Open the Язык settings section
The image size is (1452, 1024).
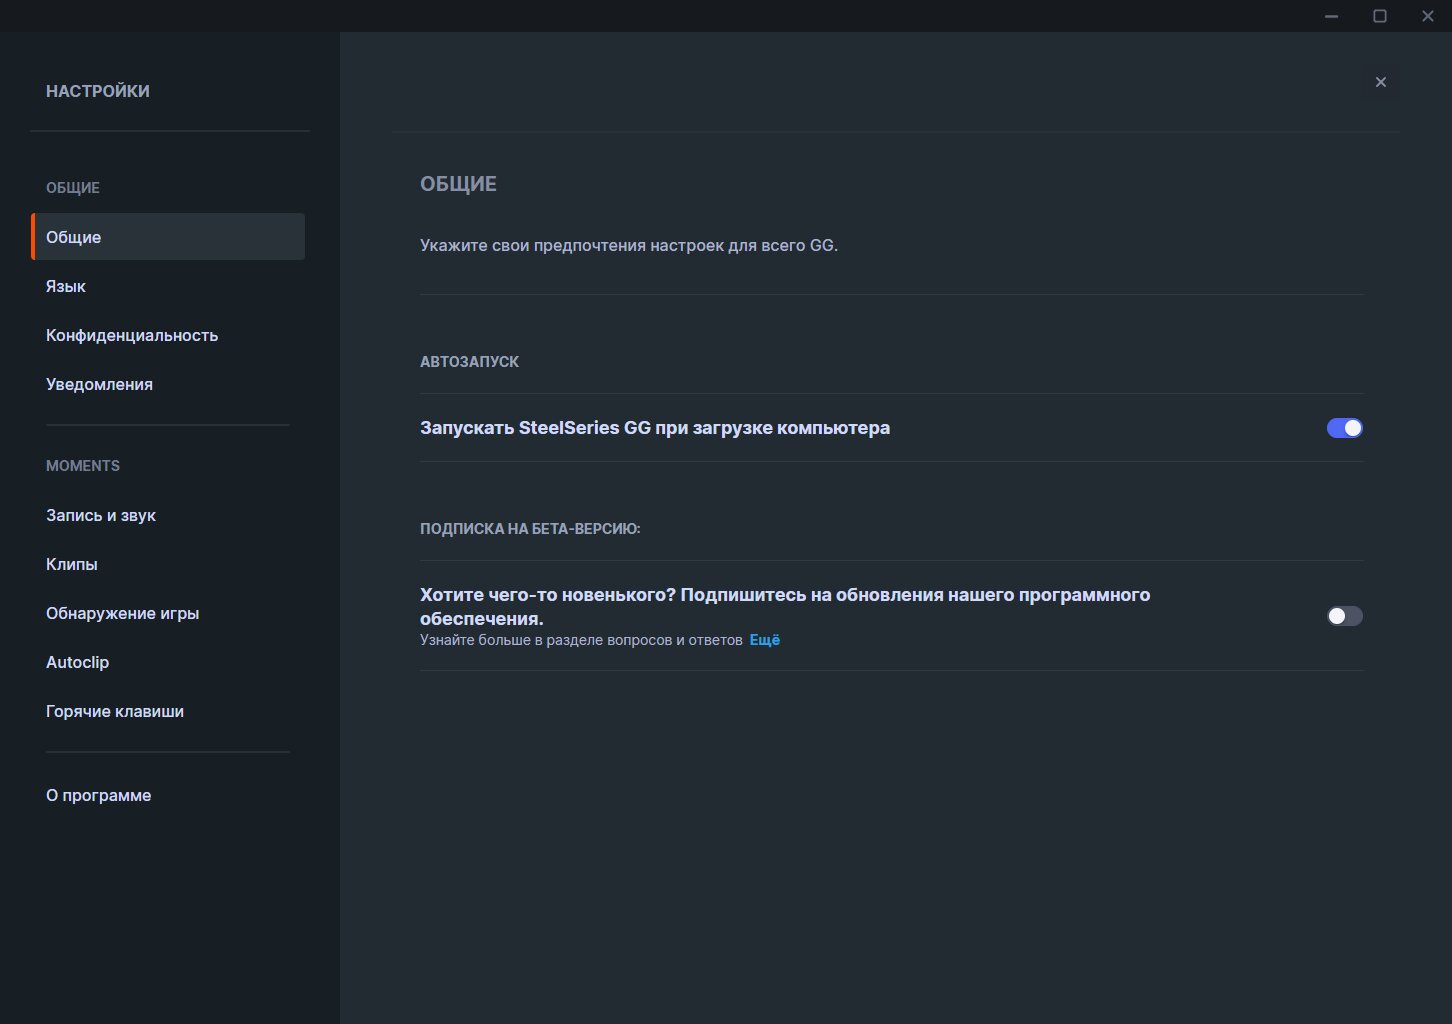(66, 286)
